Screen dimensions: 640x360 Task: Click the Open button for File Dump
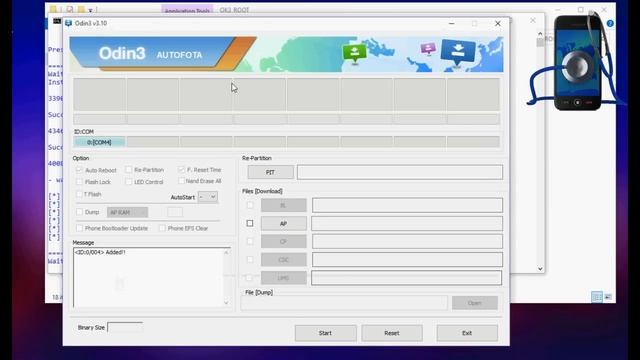[x=474, y=303]
